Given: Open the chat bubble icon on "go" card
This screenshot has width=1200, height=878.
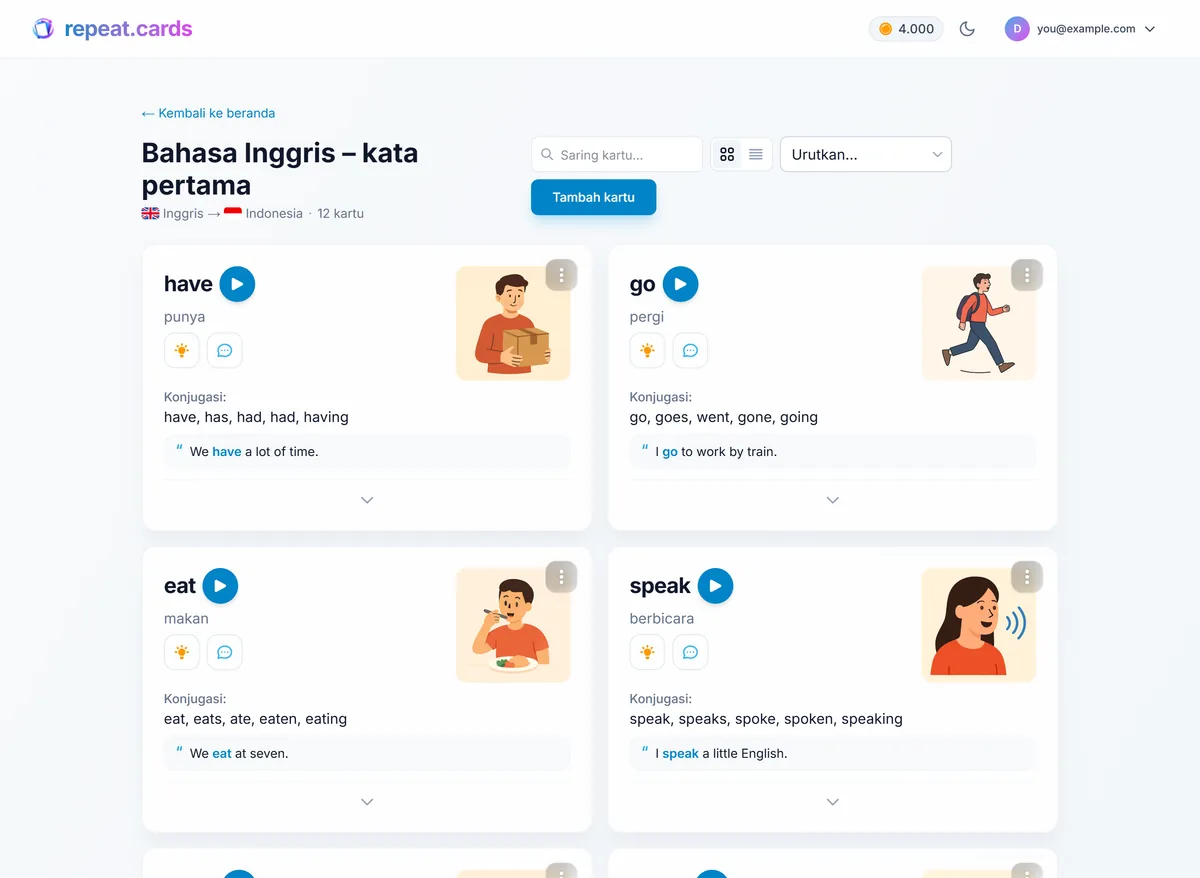Looking at the screenshot, I should tap(691, 350).
